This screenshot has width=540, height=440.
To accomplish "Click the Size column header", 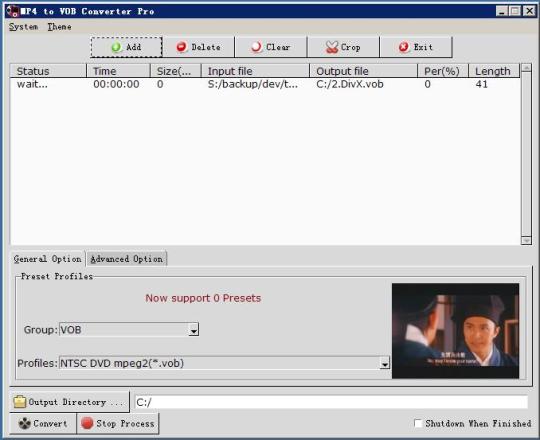I will 176,71.
